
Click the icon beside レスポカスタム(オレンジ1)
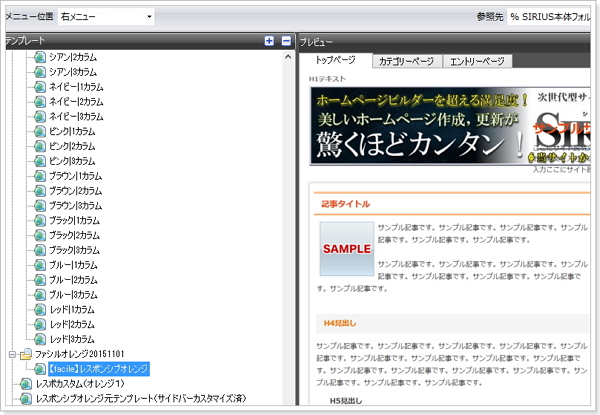26,384
